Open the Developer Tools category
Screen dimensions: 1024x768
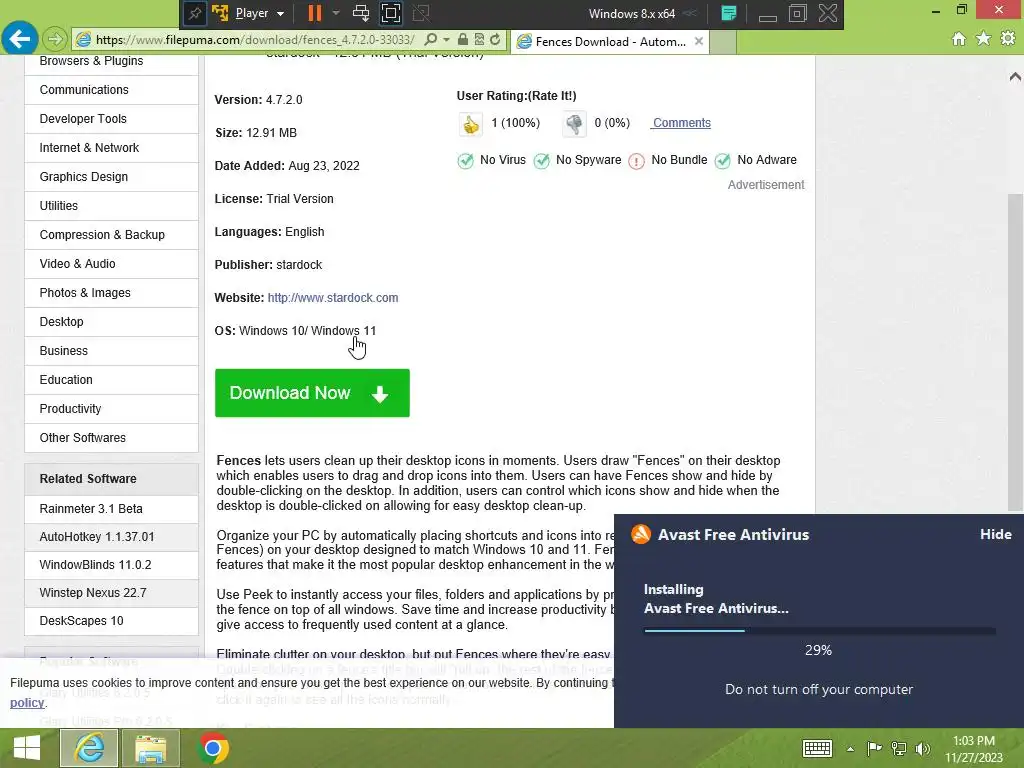coord(111,119)
